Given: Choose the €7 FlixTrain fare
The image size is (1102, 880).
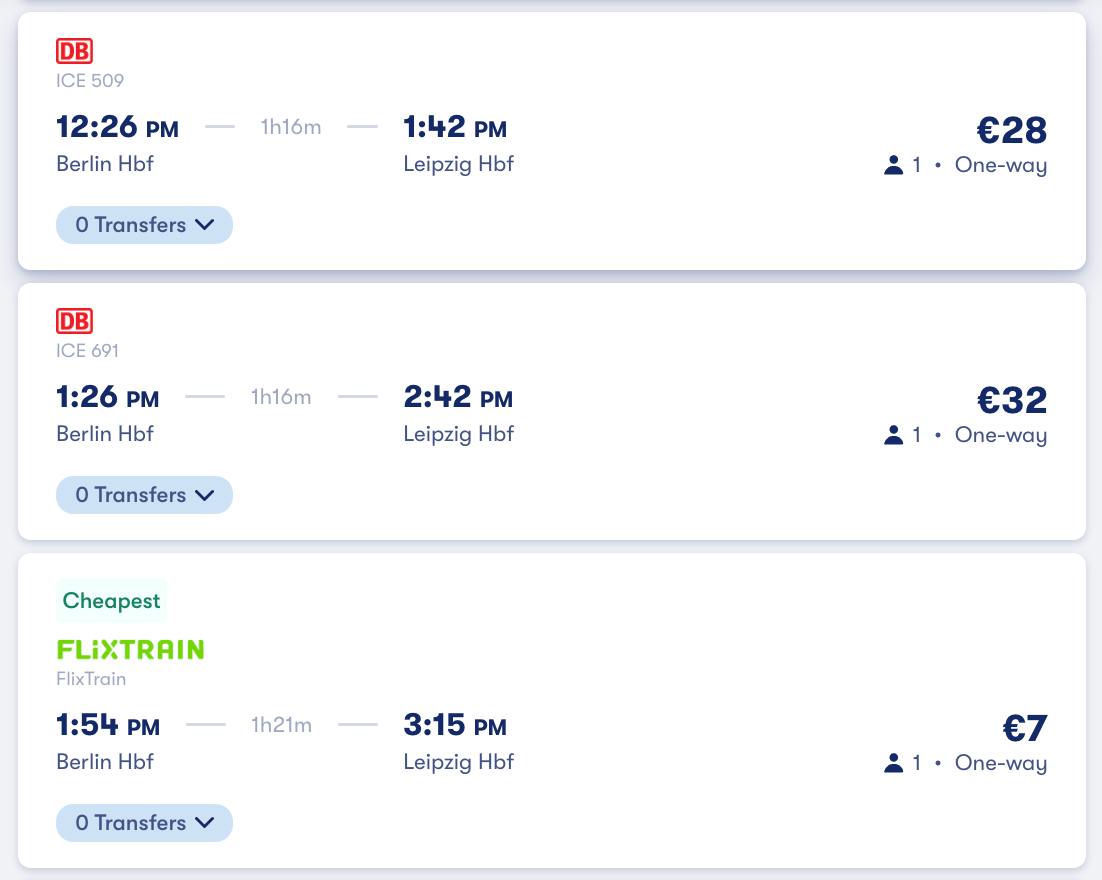Looking at the screenshot, I should [x=1025, y=728].
